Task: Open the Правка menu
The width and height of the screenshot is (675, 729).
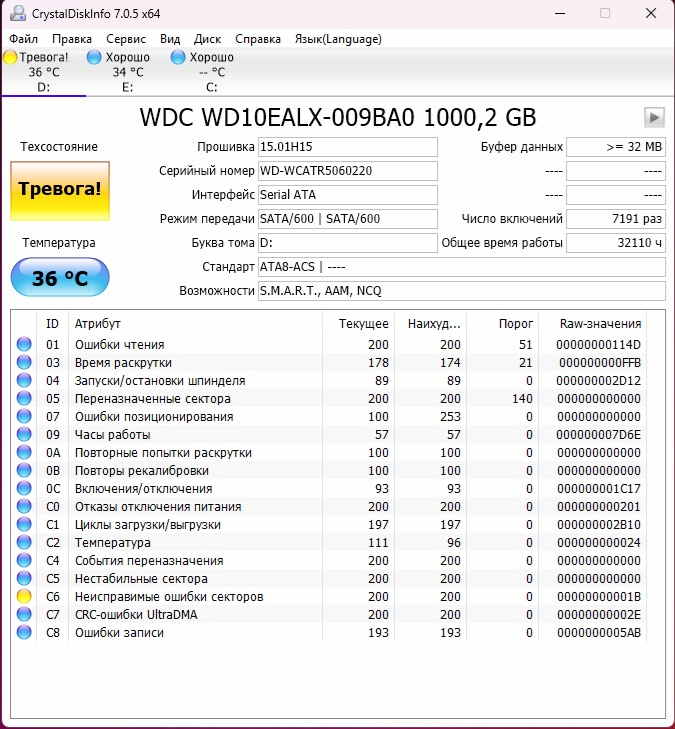Action: click(72, 39)
